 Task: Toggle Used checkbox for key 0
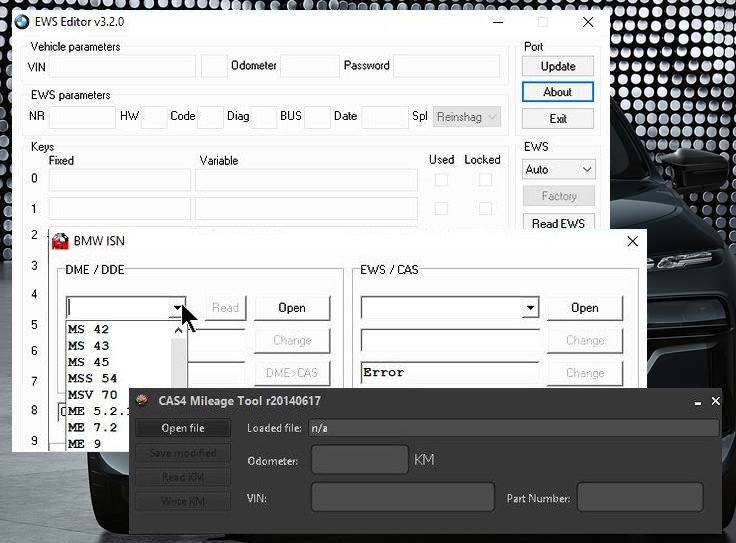point(441,180)
